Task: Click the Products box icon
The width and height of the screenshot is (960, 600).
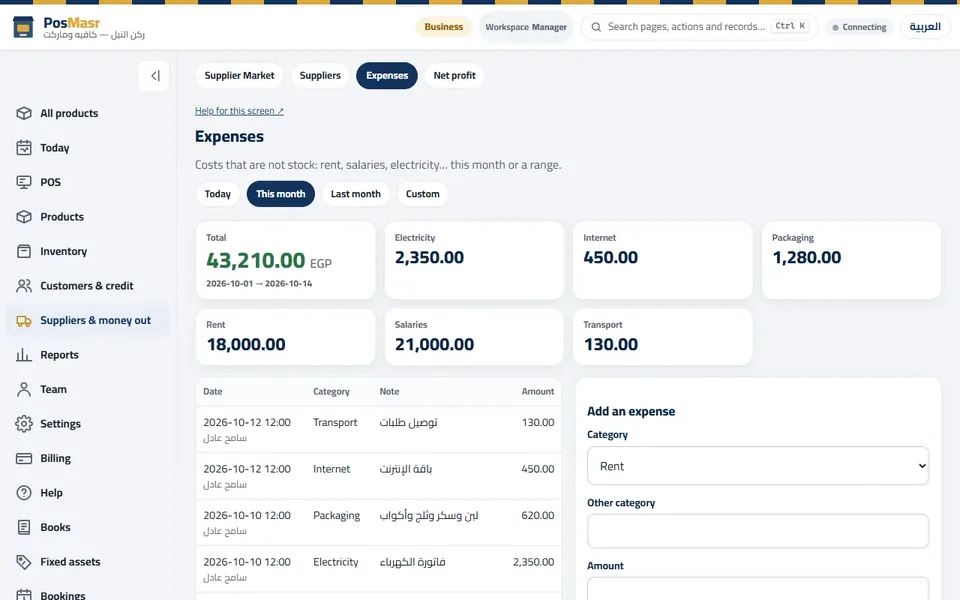Action: coord(24,217)
